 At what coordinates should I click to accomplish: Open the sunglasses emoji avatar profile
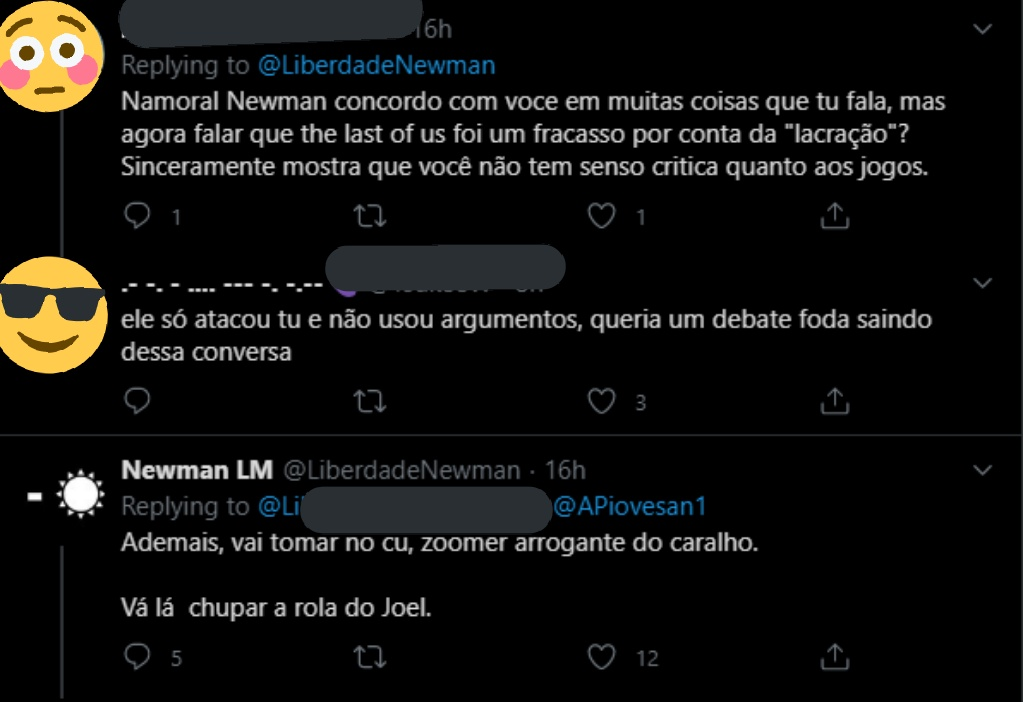point(51,312)
